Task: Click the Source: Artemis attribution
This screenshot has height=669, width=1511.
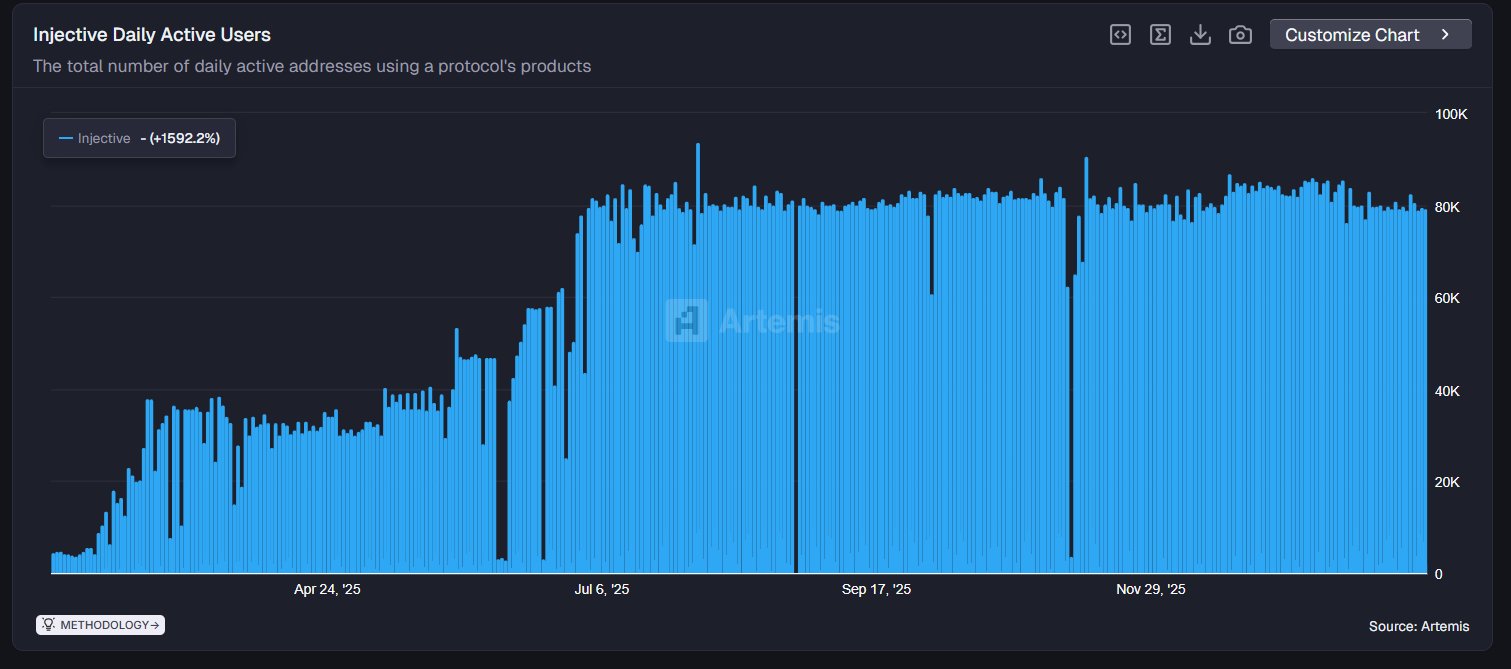Action: click(x=1419, y=626)
